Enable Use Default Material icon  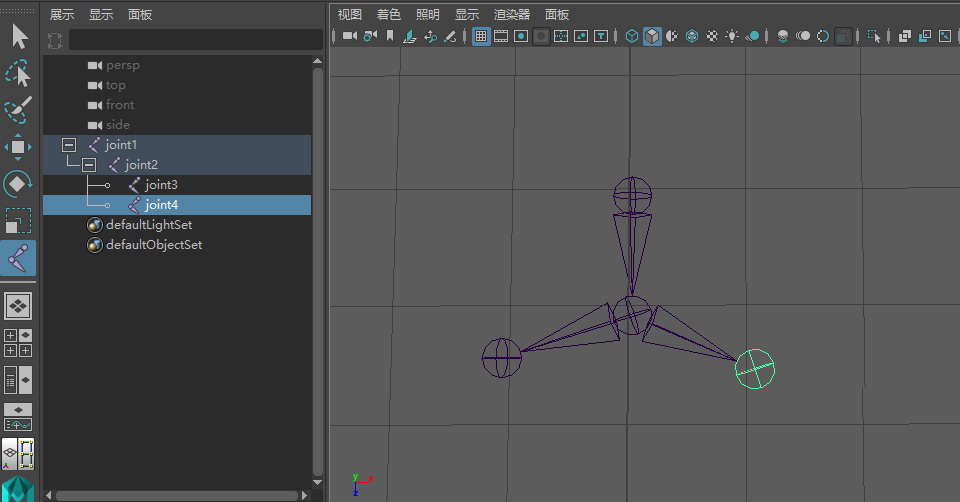tap(672, 36)
